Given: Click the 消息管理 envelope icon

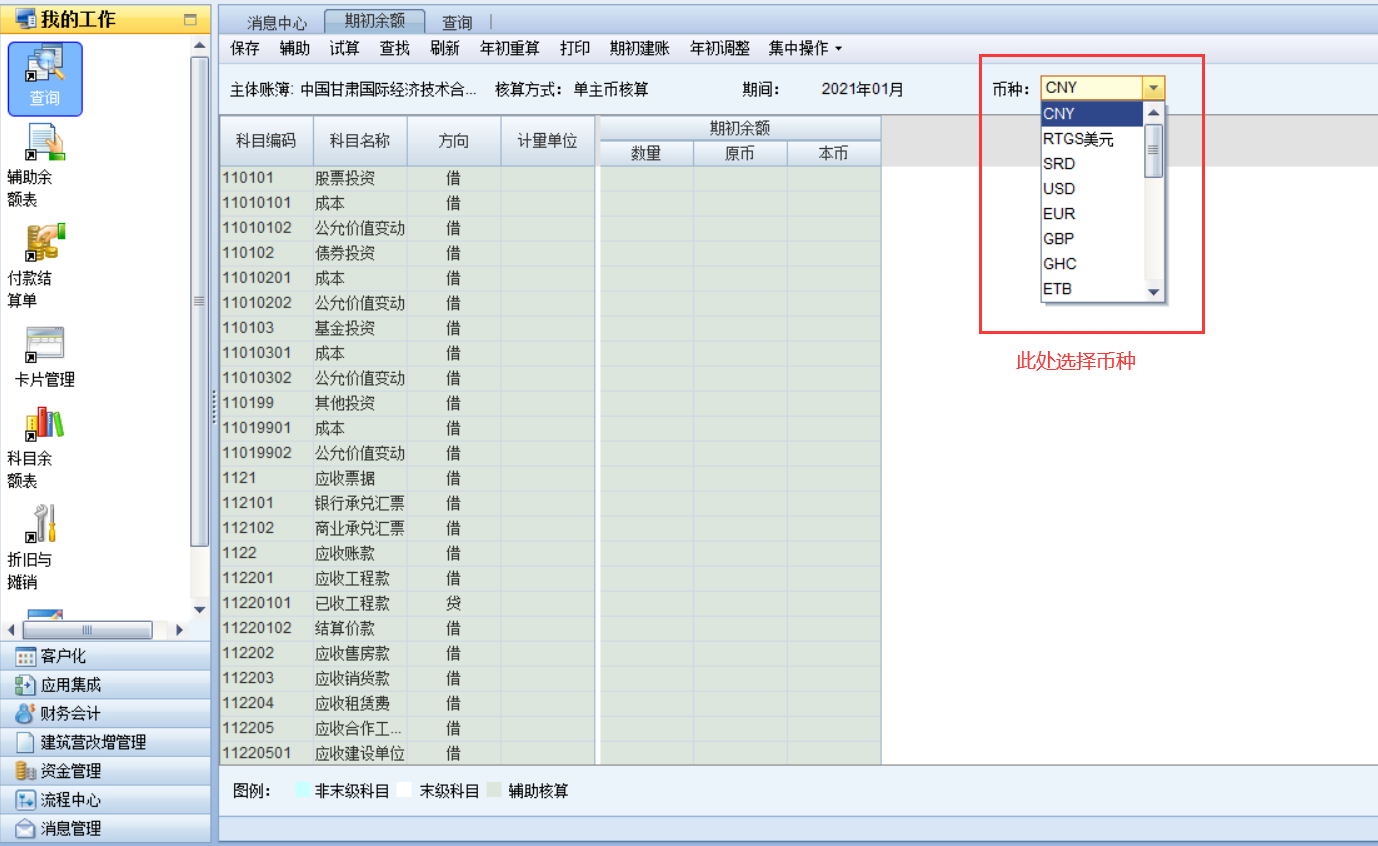Looking at the screenshot, I should coord(26,828).
